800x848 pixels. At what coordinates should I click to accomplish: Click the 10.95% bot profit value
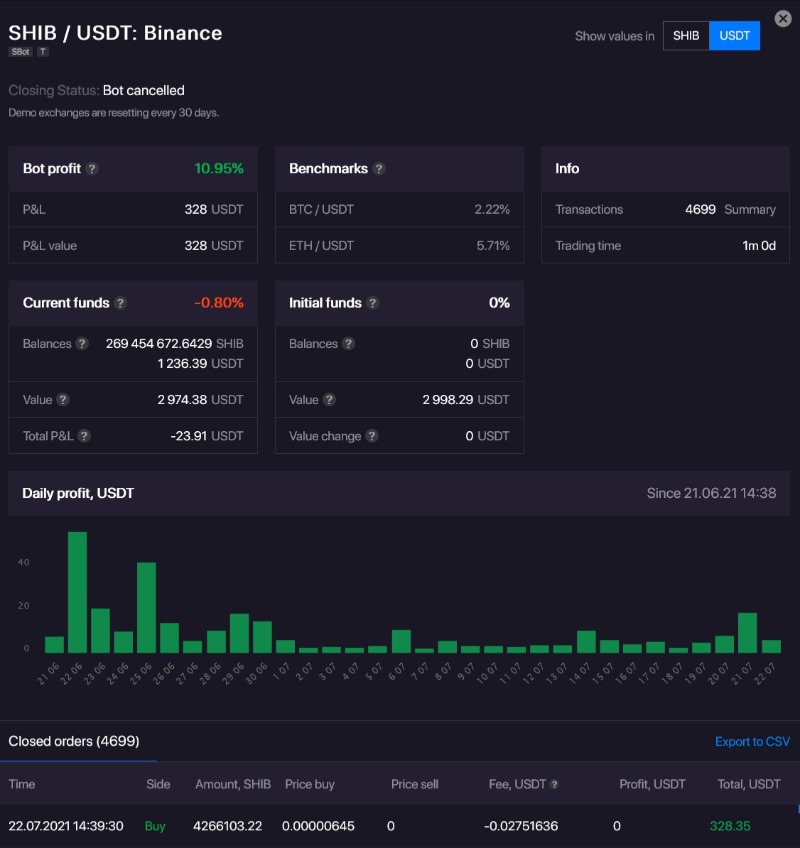219,169
